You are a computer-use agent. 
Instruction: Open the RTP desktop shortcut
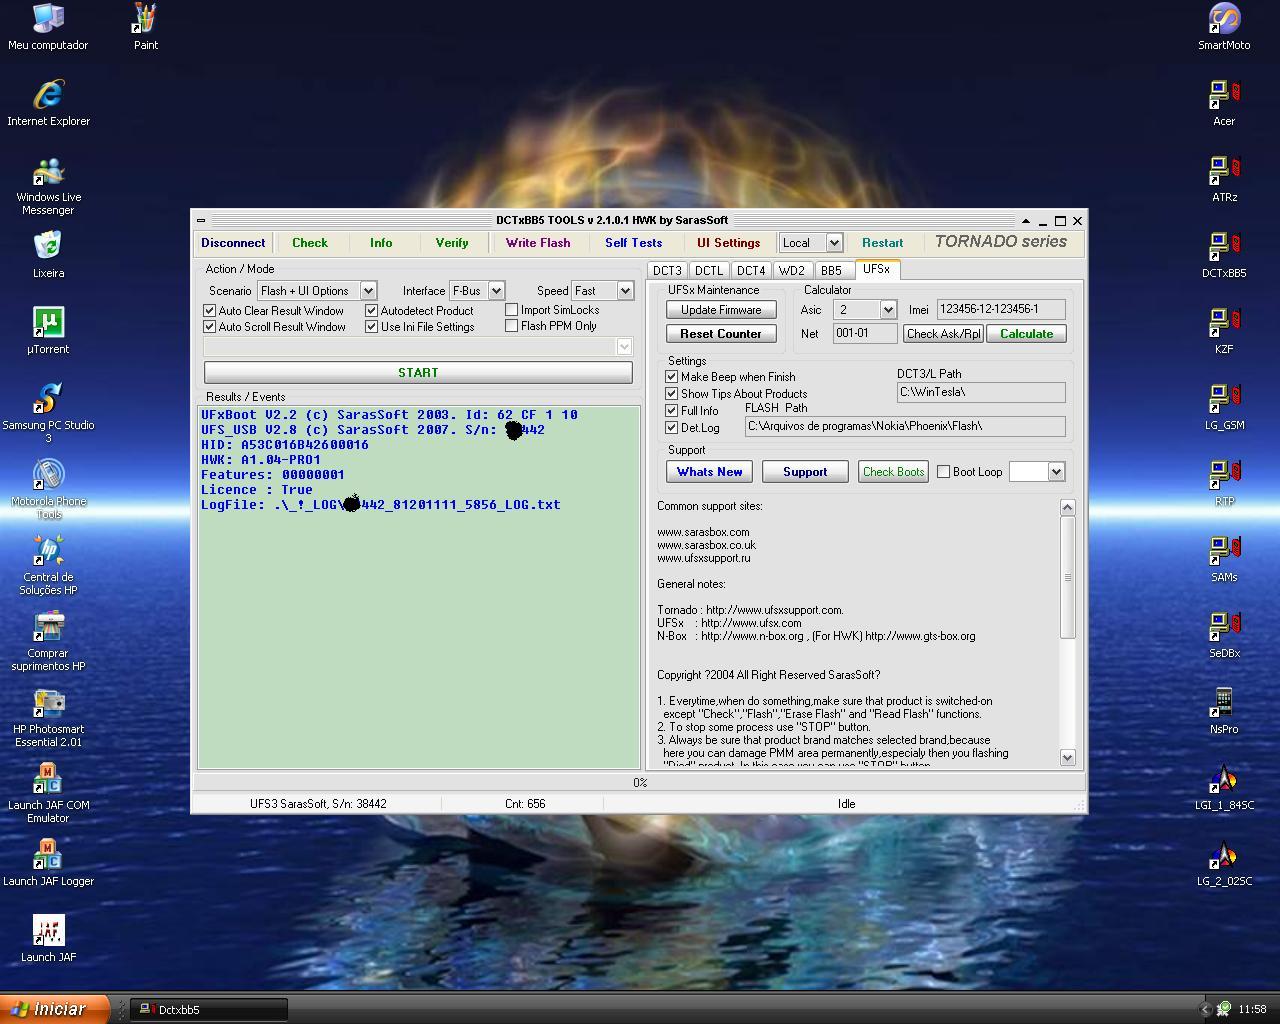(1224, 483)
